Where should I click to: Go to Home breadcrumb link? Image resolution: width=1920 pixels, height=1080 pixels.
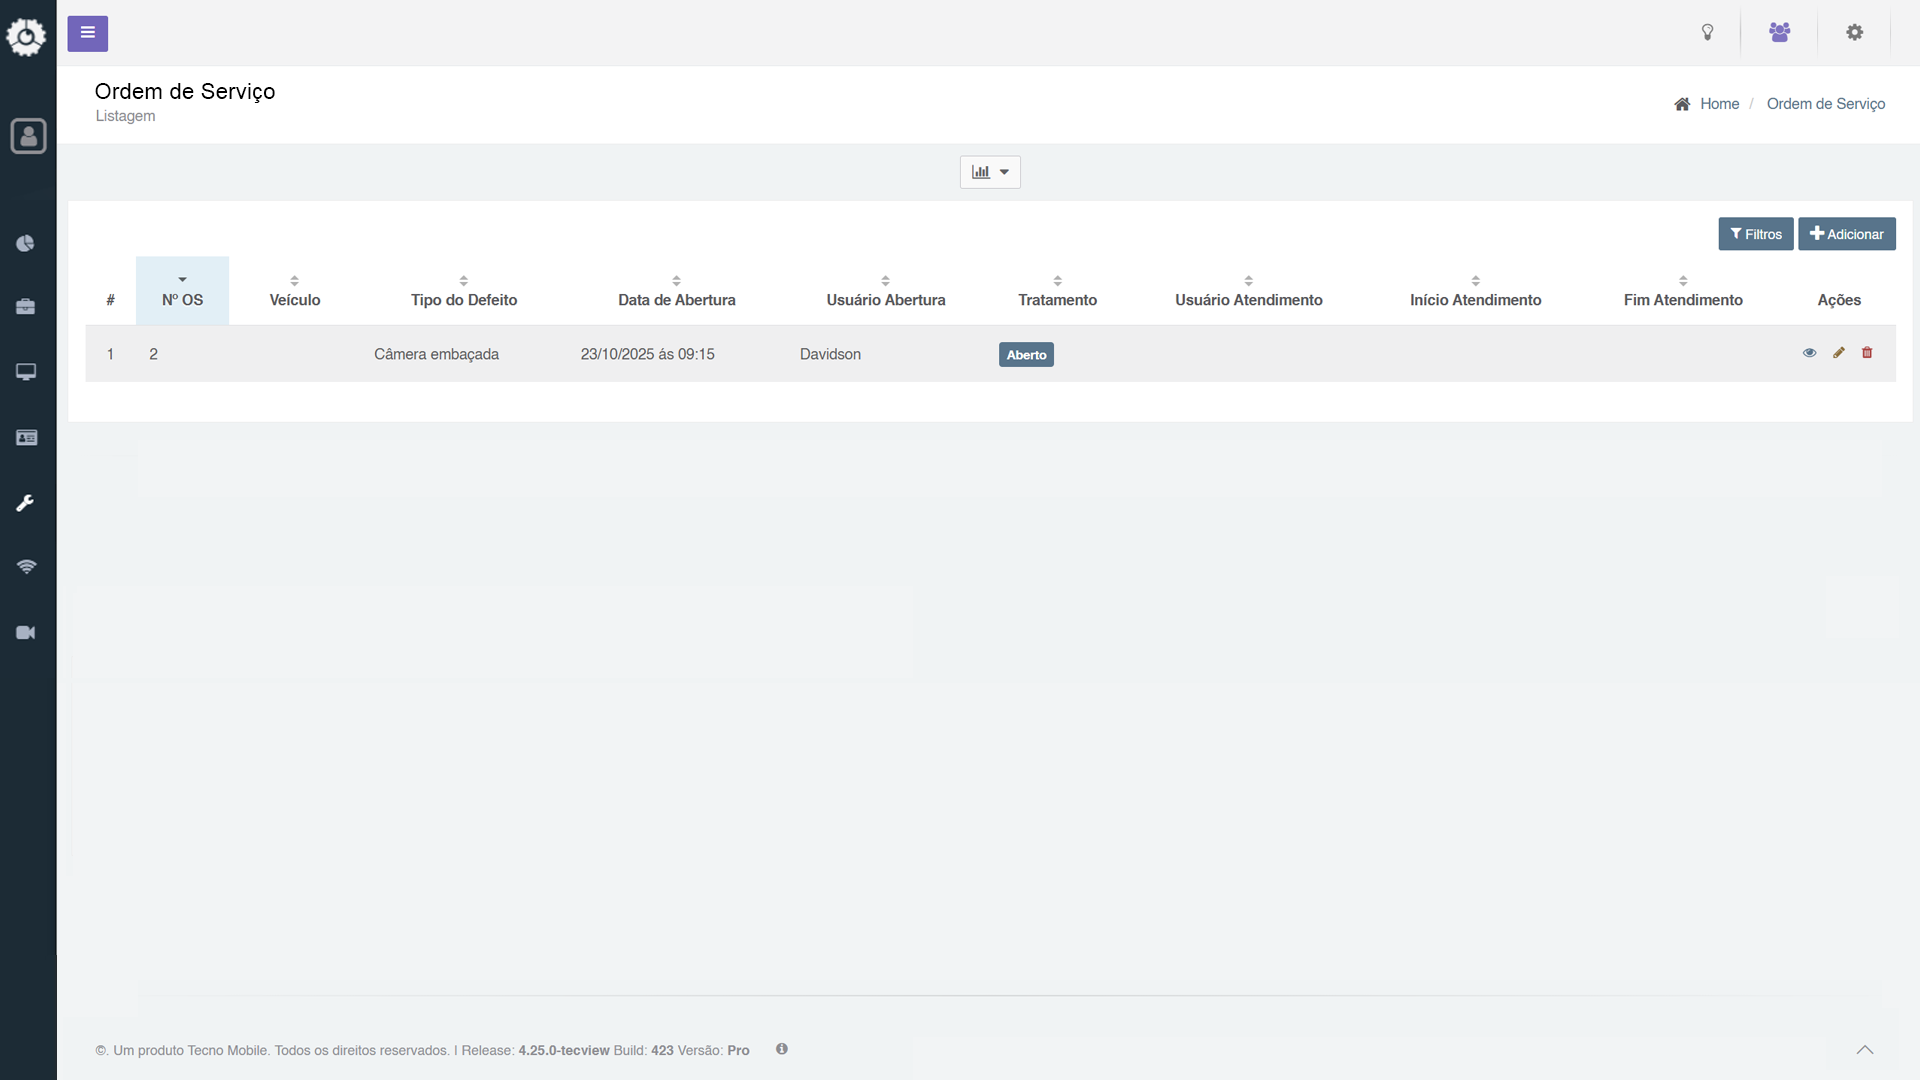tap(1719, 104)
